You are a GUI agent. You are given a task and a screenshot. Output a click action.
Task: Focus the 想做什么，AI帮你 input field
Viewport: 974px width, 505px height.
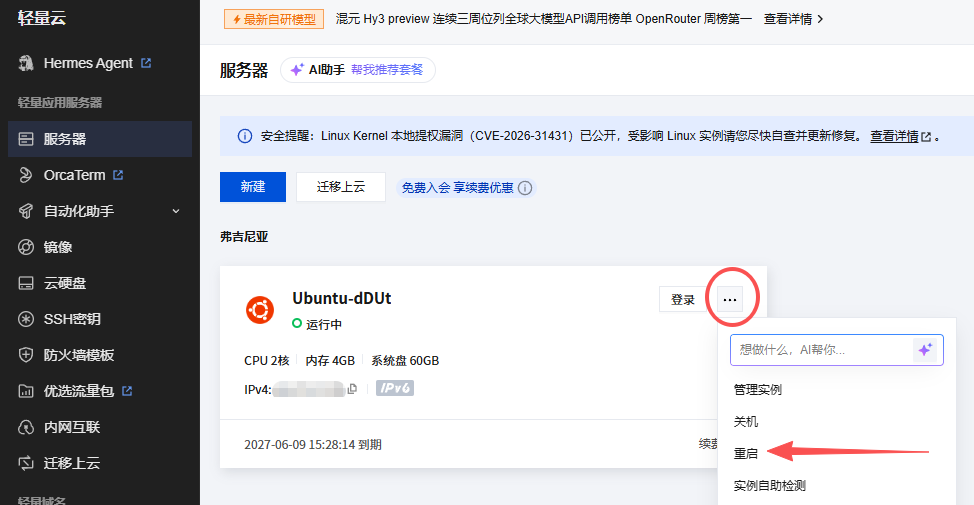[821, 350]
